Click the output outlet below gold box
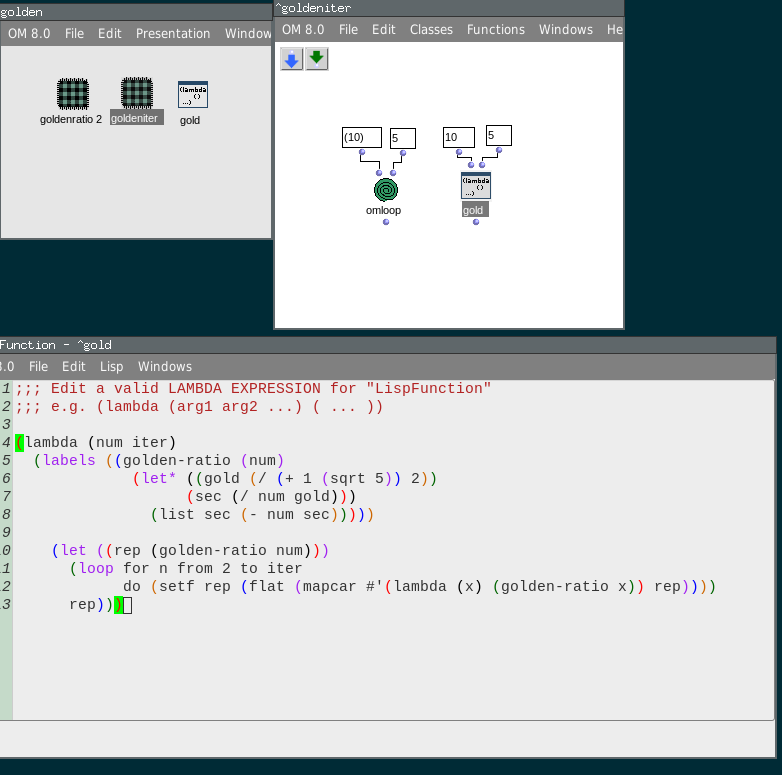The height and width of the screenshot is (775, 782). click(476, 222)
